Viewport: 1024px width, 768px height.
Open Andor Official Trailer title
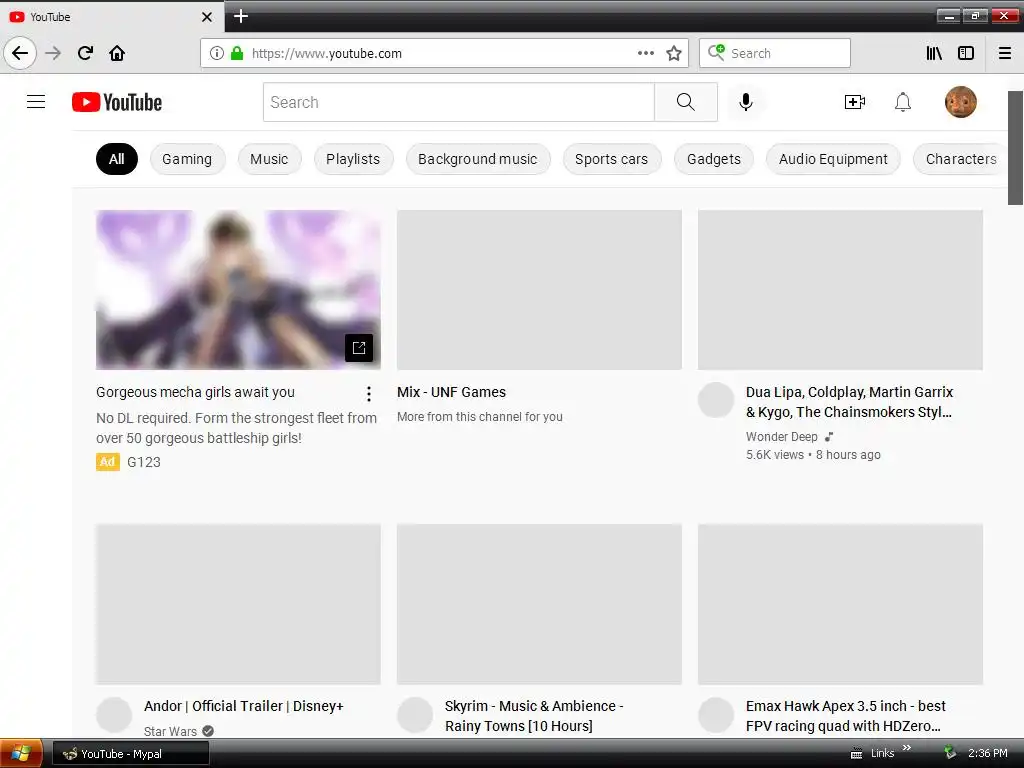[x=244, y=707]
